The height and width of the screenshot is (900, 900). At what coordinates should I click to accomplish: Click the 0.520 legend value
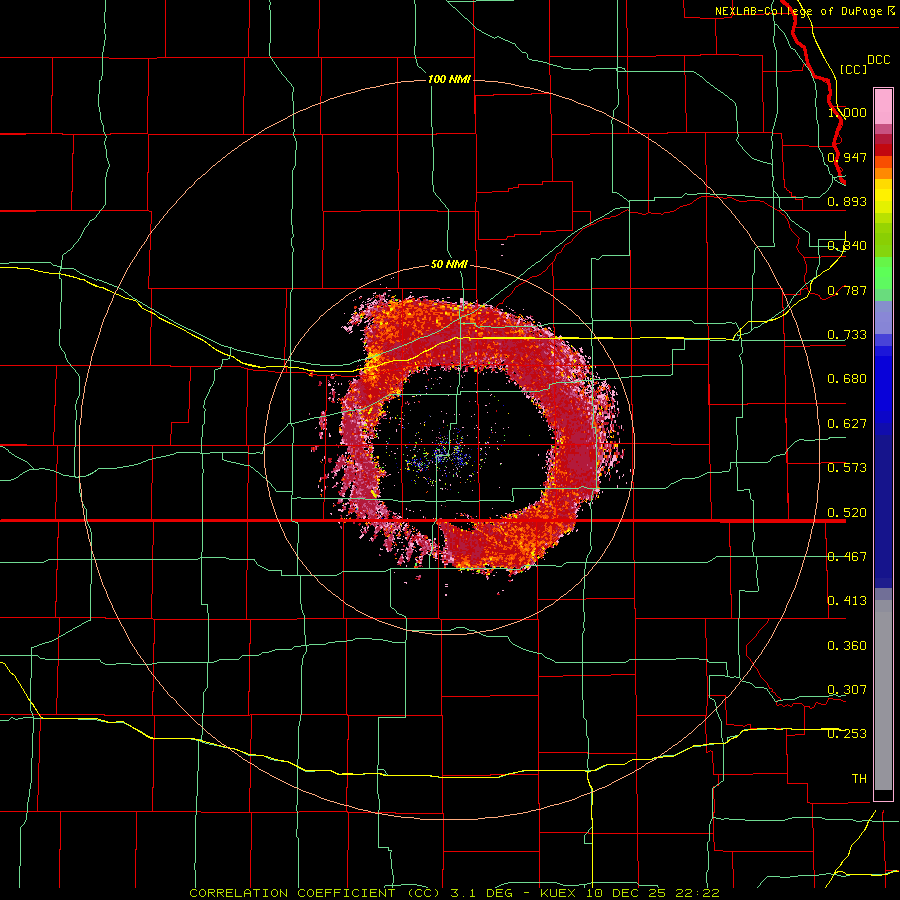click(x=847, y=513)
